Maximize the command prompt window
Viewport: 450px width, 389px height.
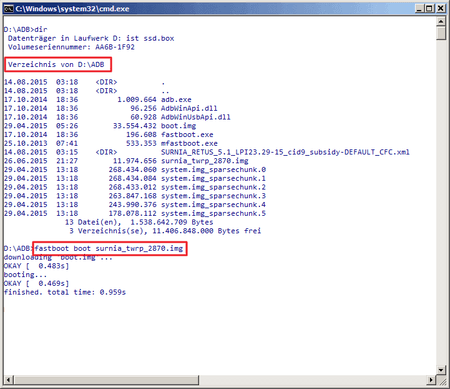[x=430, y=8]
